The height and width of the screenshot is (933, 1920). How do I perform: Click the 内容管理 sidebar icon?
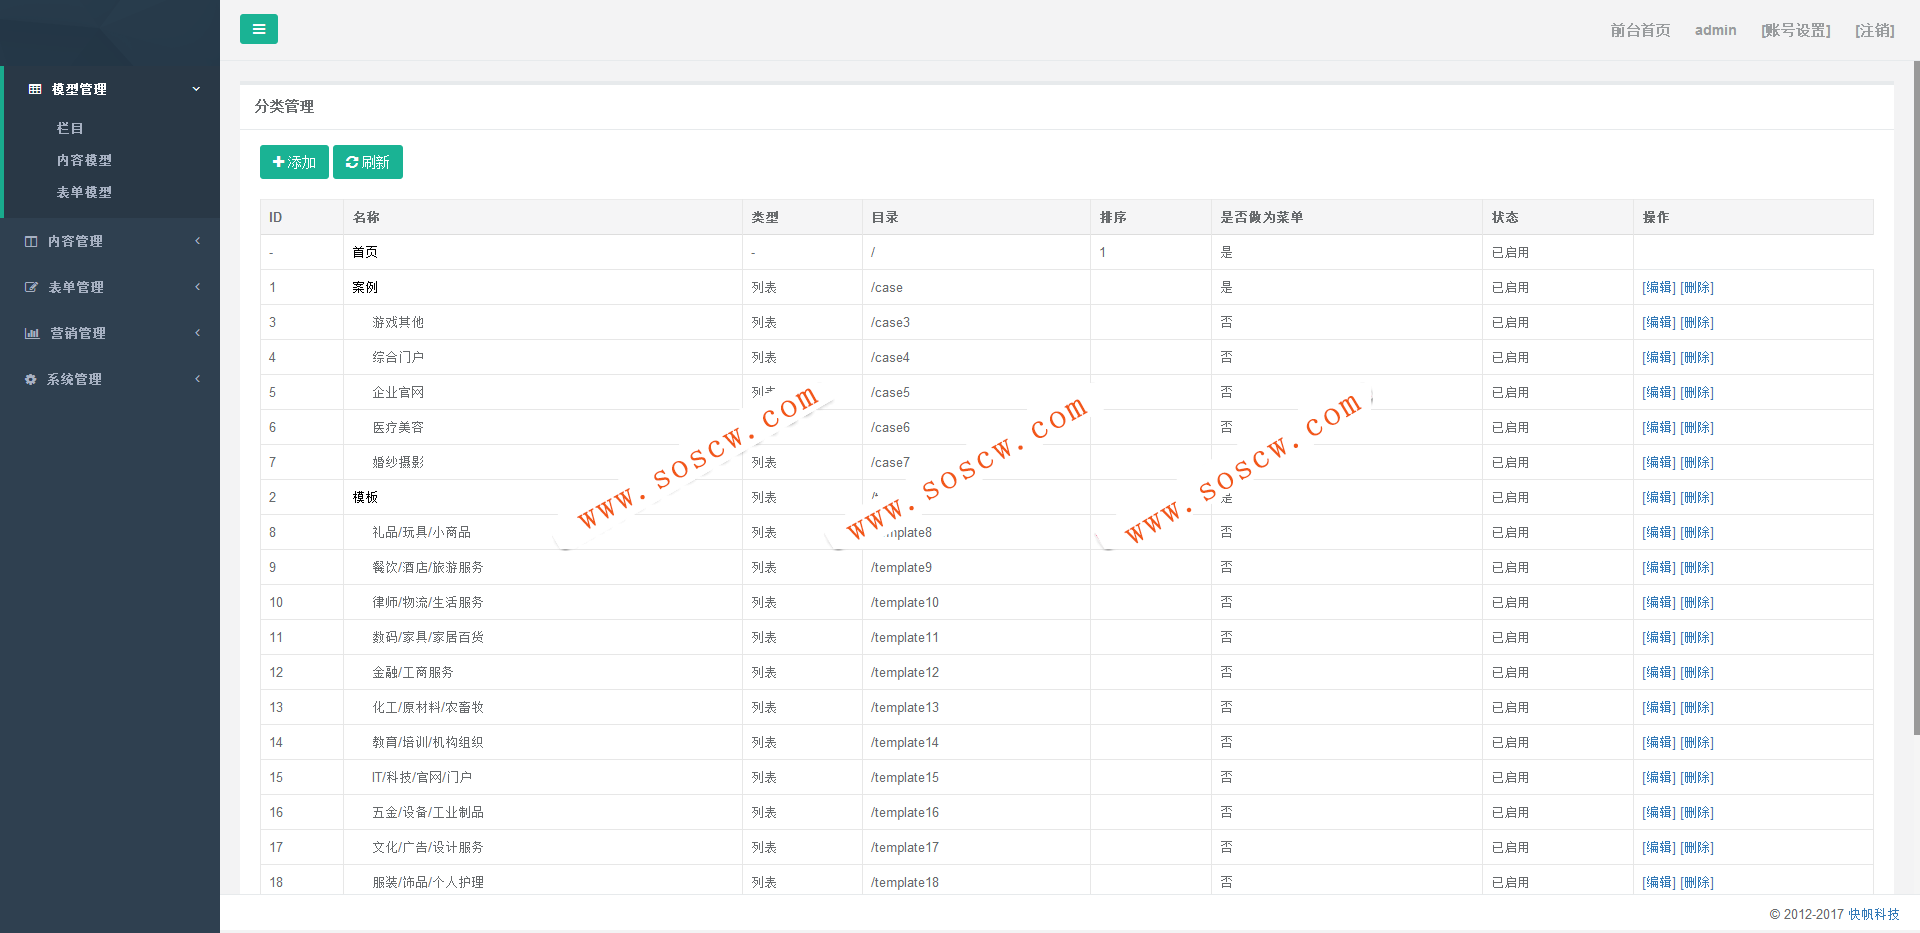pos(31,241)
